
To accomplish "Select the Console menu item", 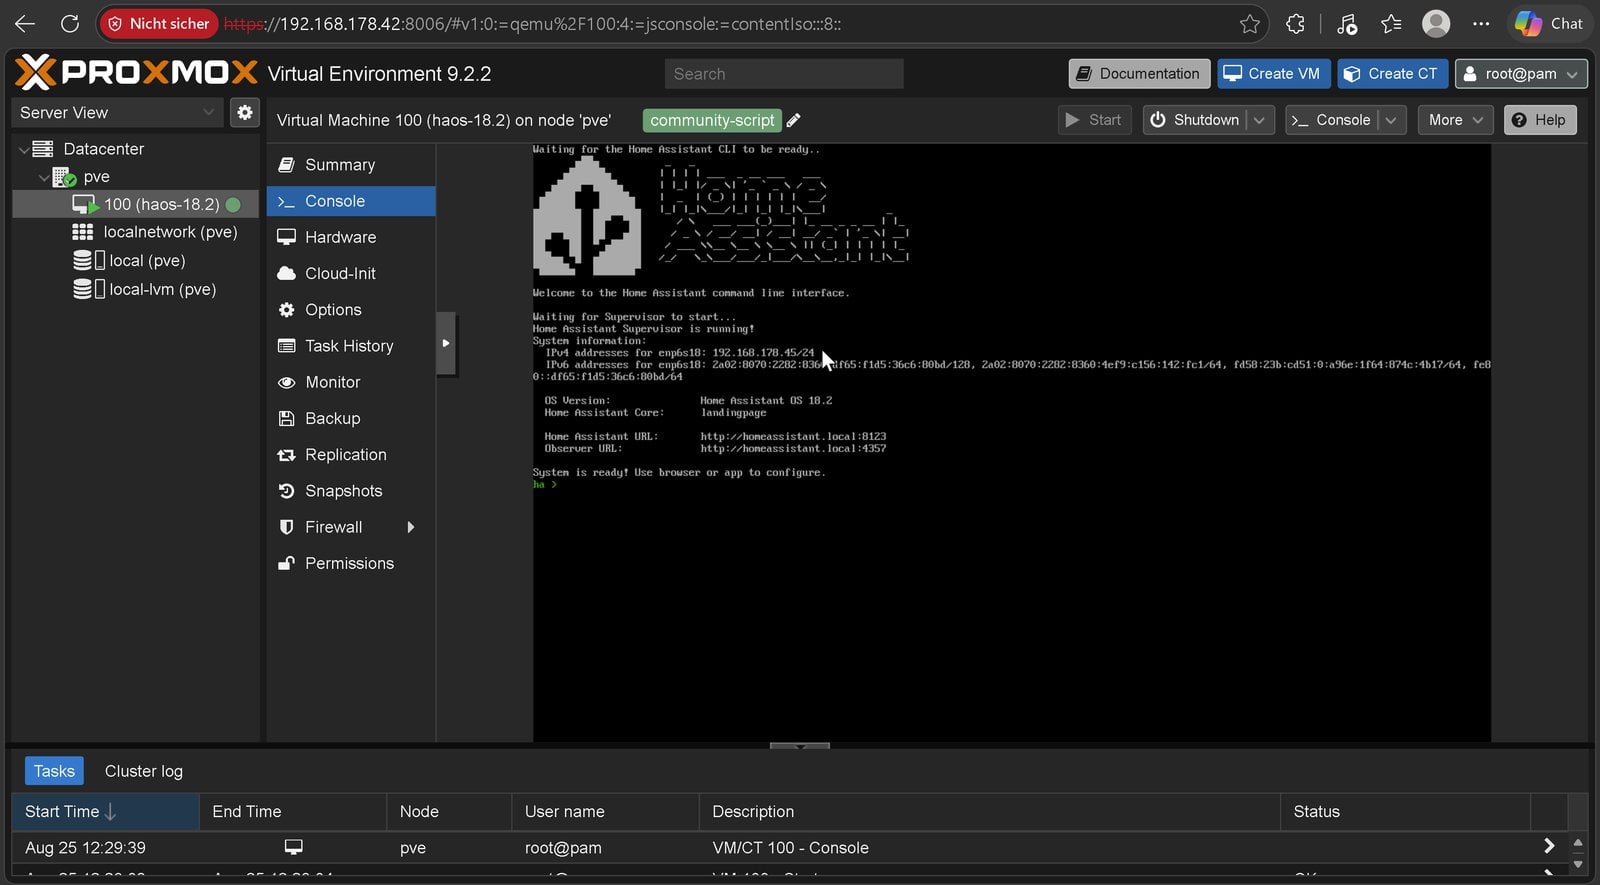I will coord(351,201).
